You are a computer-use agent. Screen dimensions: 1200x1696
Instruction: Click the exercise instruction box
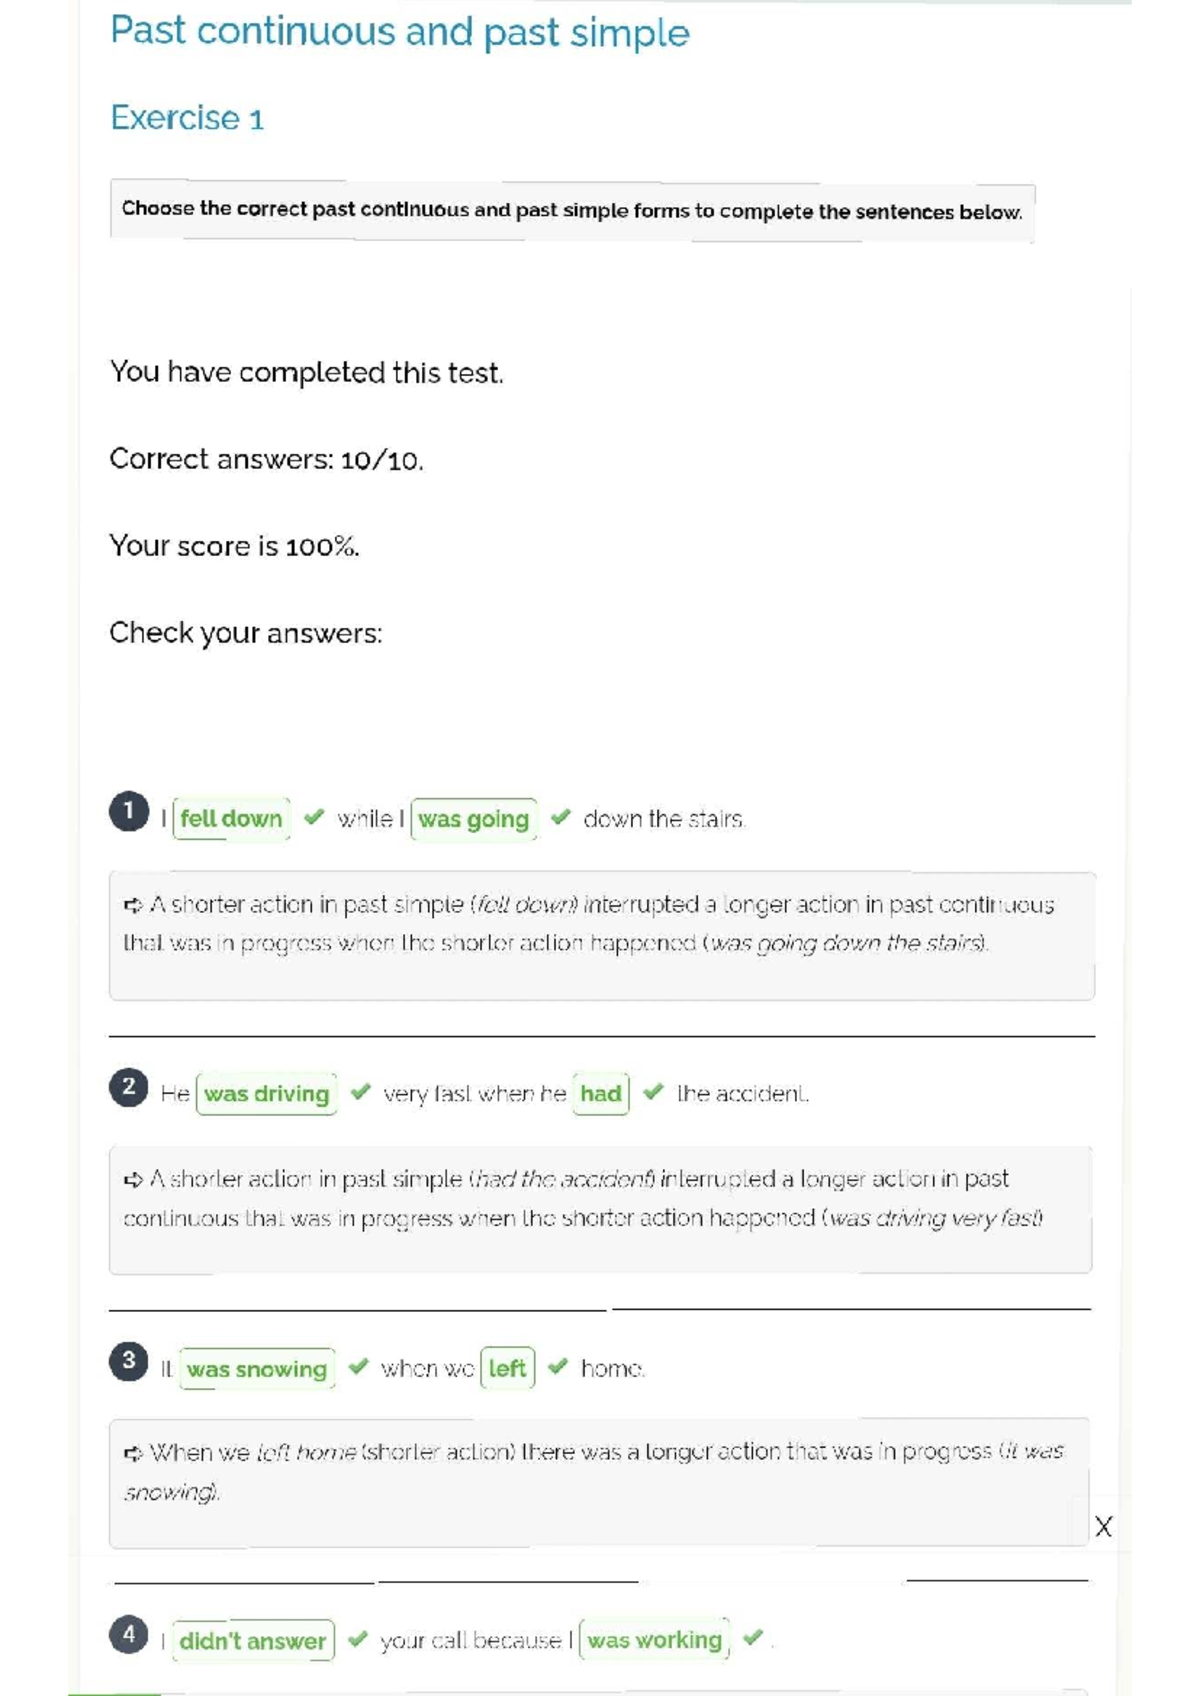click(572, 210)
